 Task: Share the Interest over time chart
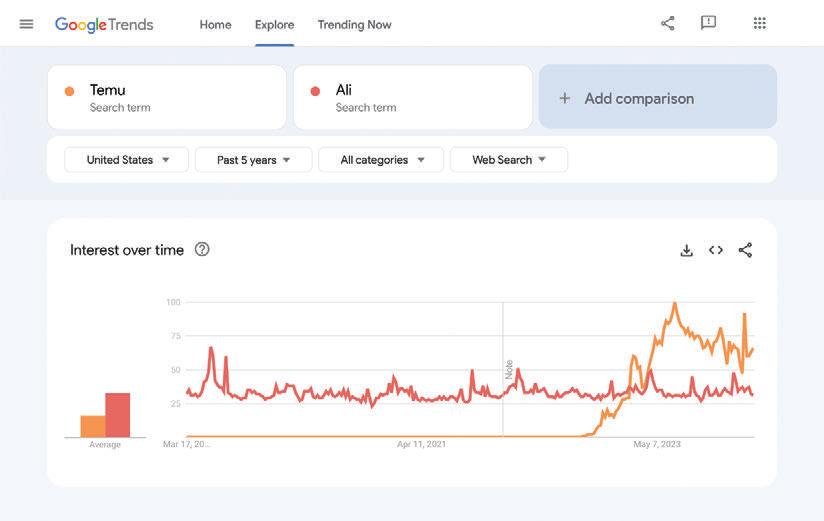(745, 250)
